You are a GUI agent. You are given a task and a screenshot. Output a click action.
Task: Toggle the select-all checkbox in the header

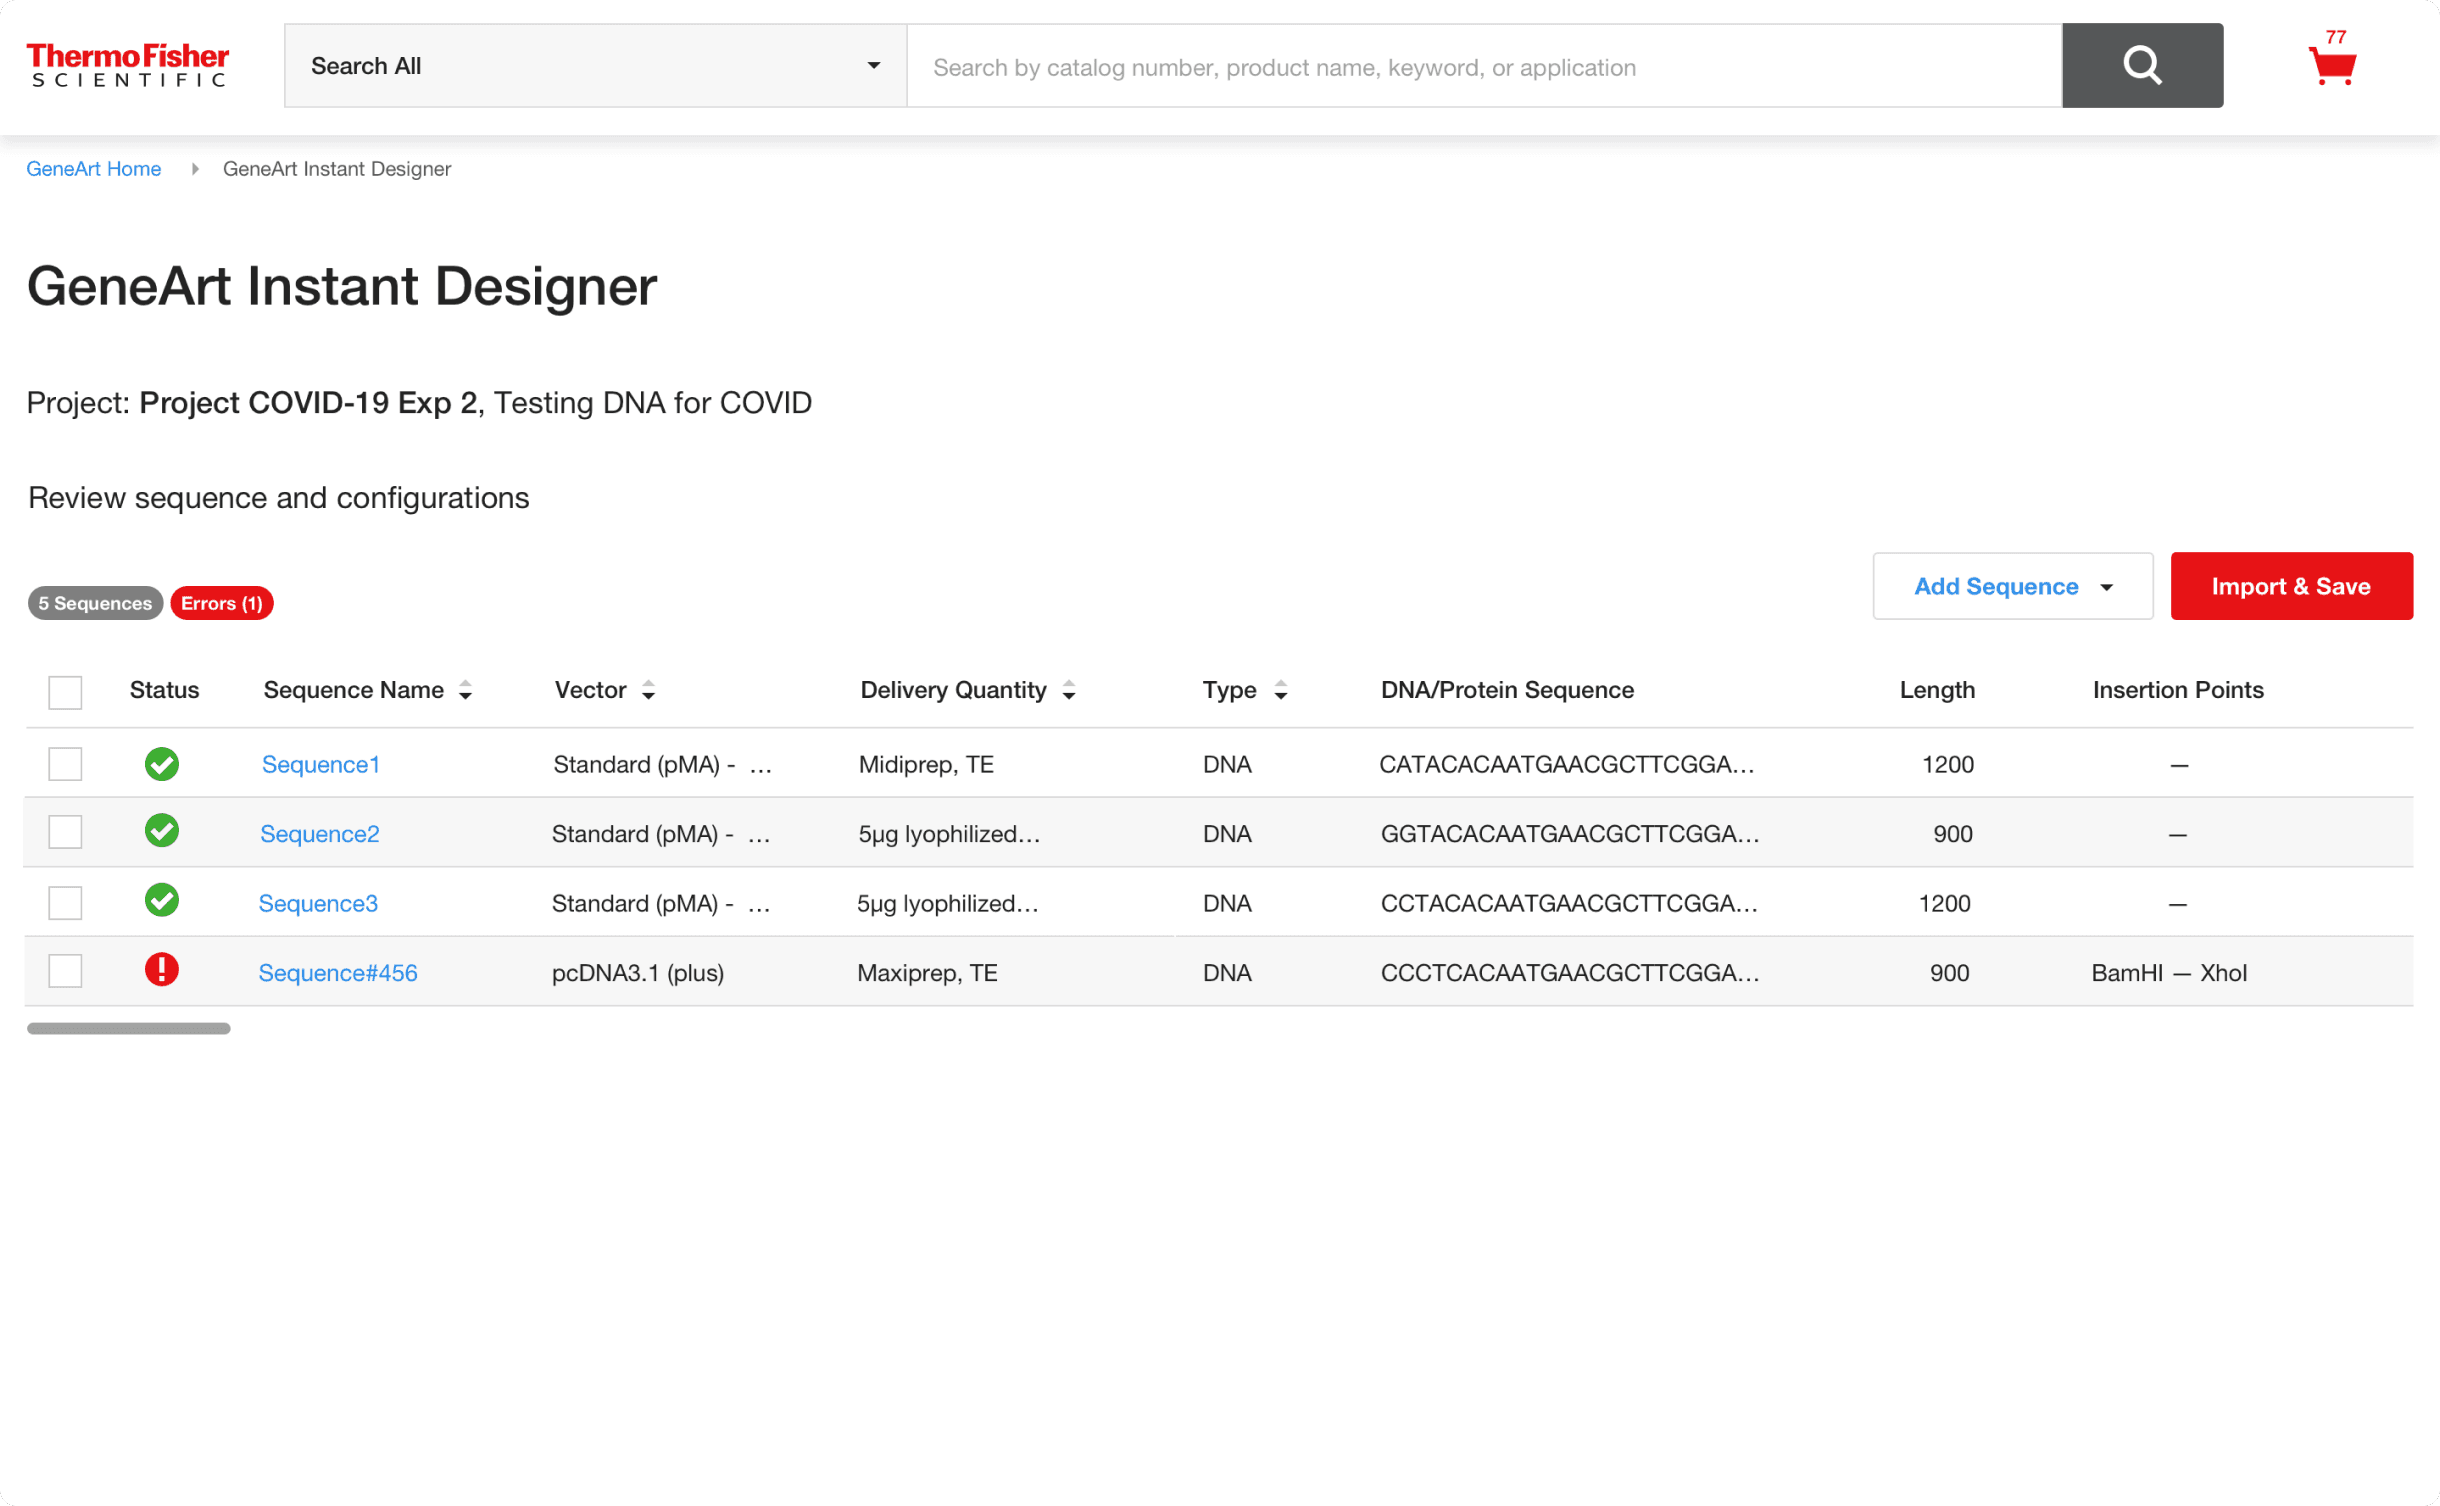tap(65, 692)
